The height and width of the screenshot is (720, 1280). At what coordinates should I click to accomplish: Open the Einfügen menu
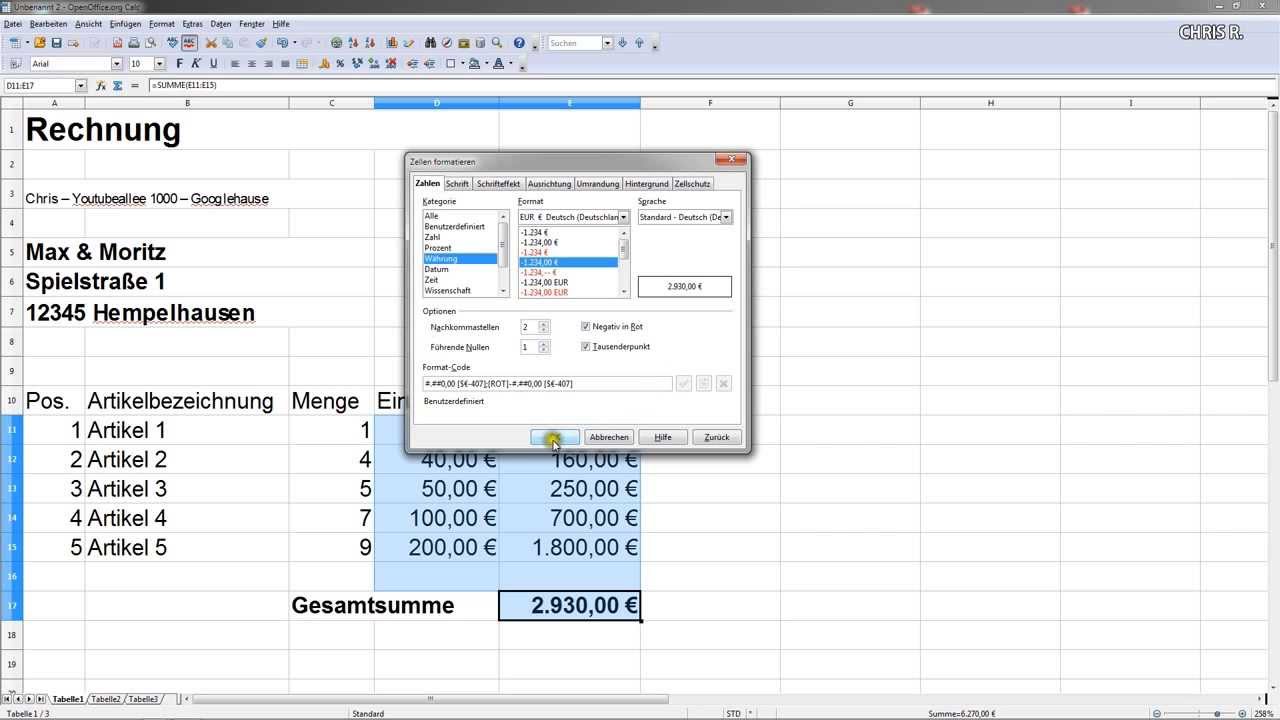pyautogui.click(x=125, y=24)
